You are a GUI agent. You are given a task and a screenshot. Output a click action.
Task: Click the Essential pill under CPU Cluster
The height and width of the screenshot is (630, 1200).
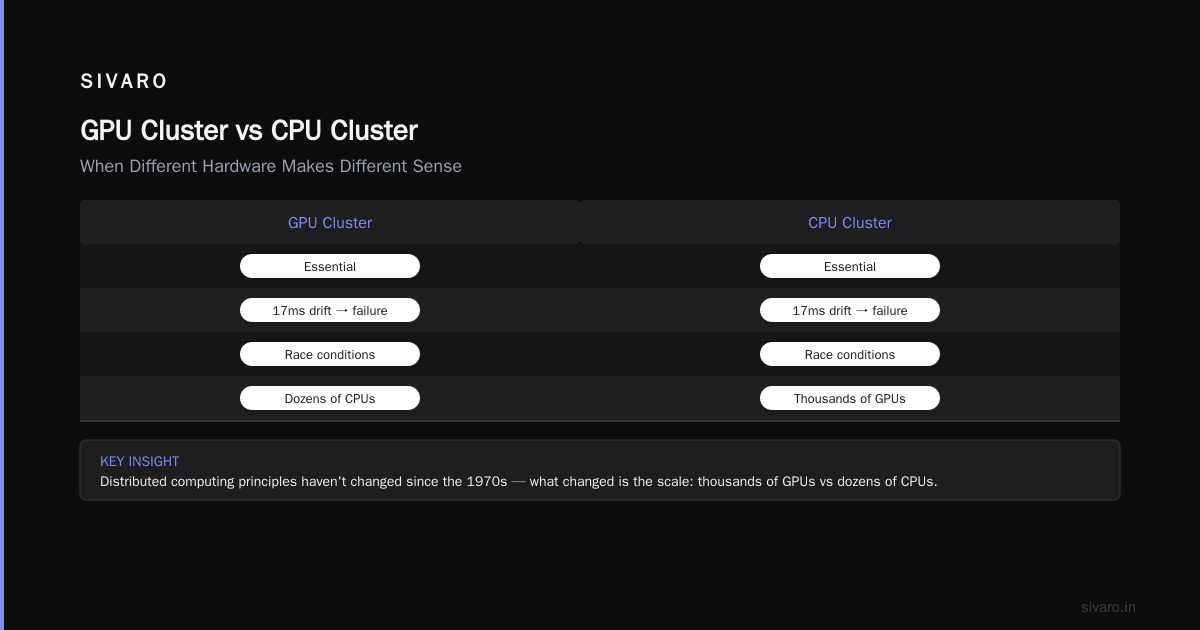[x=850, y=266]
